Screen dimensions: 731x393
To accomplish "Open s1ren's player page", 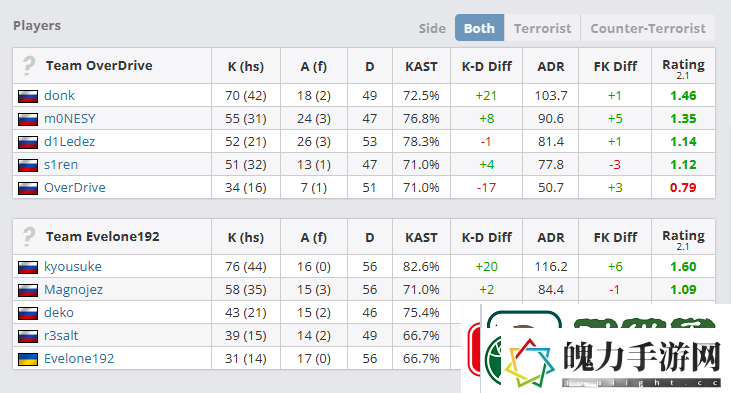I will tap(61, 165).
